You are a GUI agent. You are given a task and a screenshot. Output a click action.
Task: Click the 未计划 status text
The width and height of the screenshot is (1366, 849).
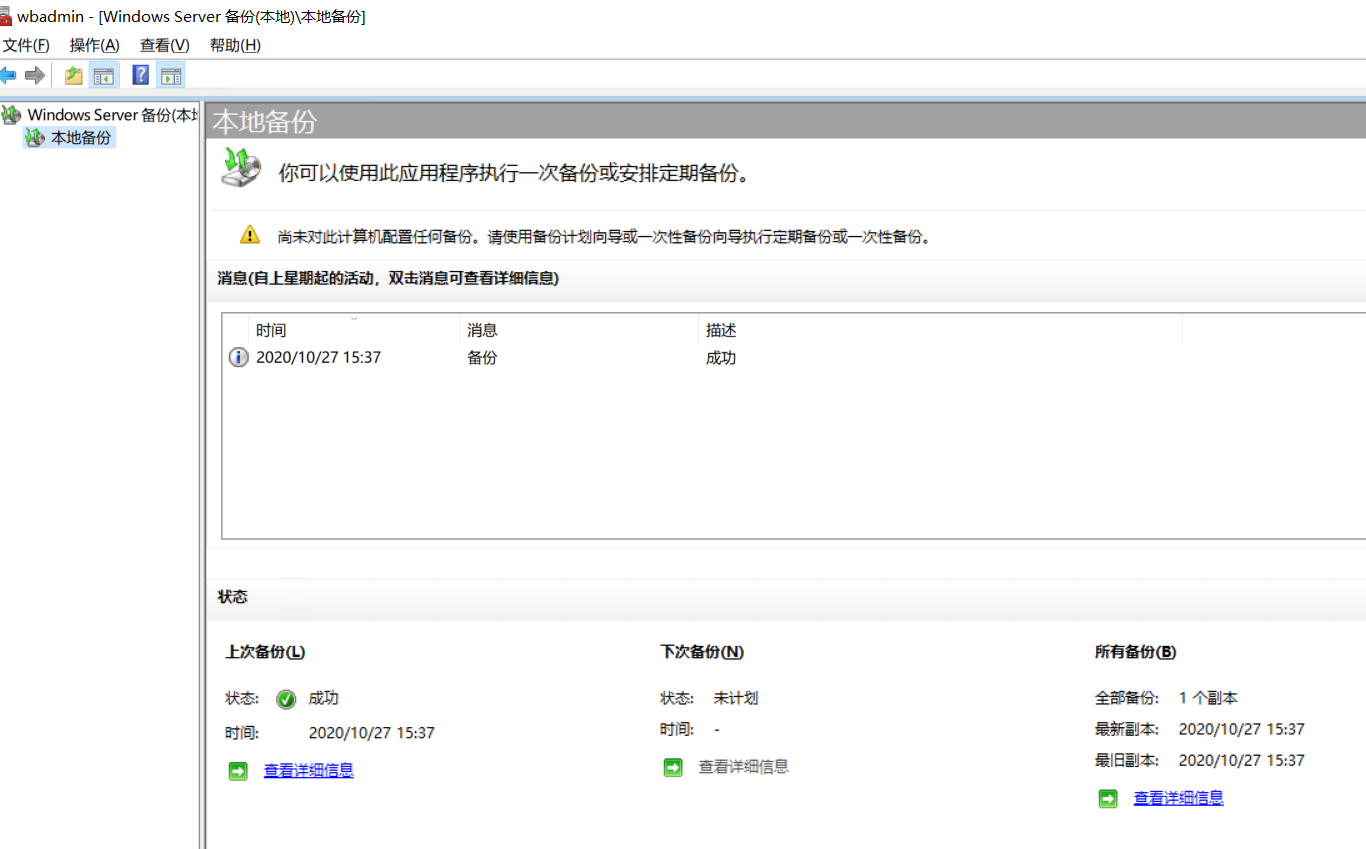tap(736, 698)
